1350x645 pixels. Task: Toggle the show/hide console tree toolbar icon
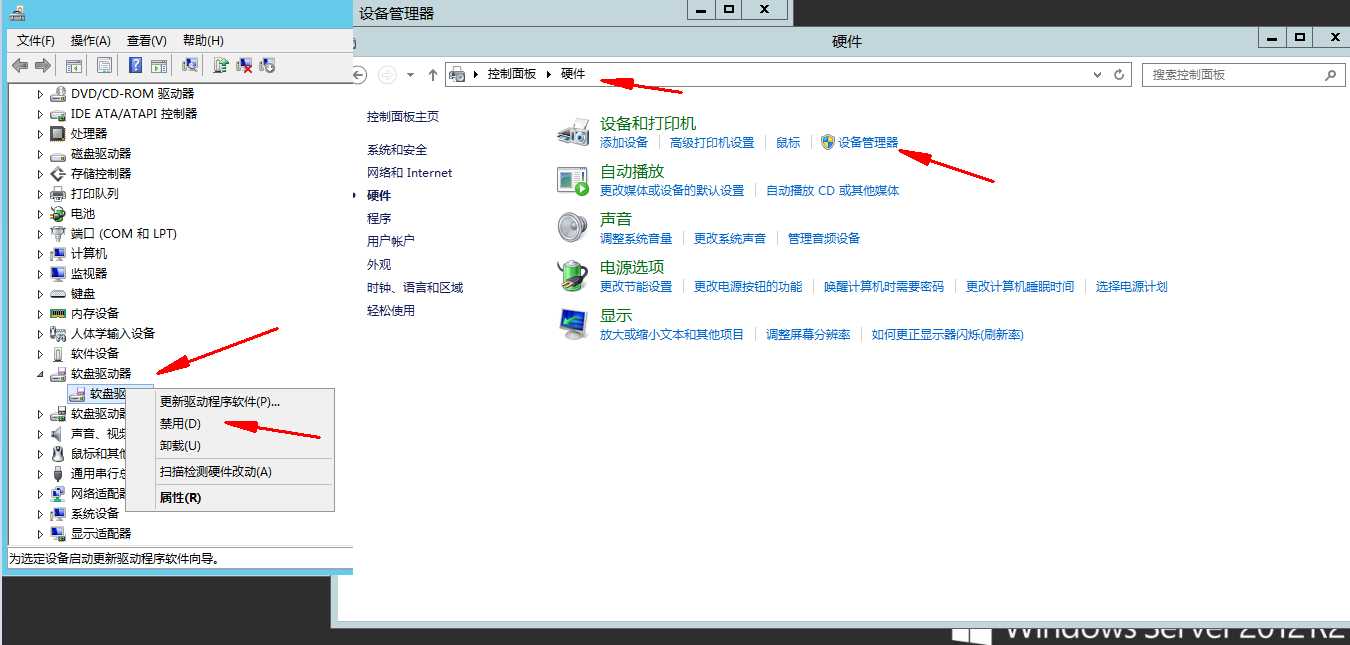pyautogui.click(x=74, y=65)
